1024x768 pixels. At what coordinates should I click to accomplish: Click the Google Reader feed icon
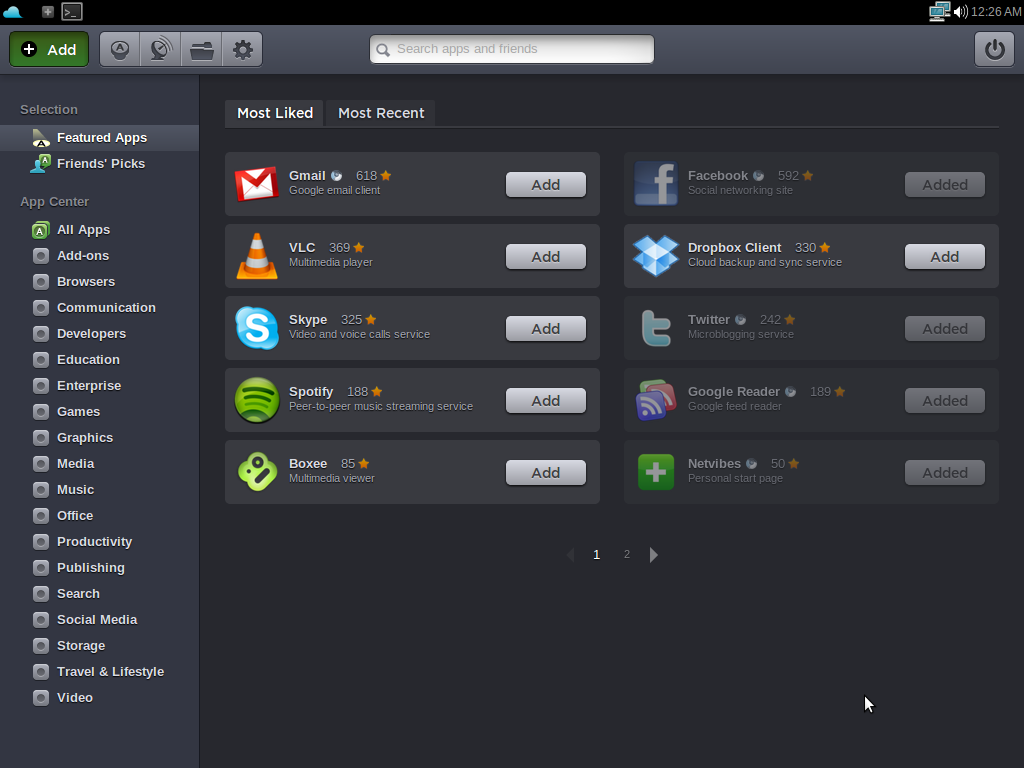click(x=656, y=400)
